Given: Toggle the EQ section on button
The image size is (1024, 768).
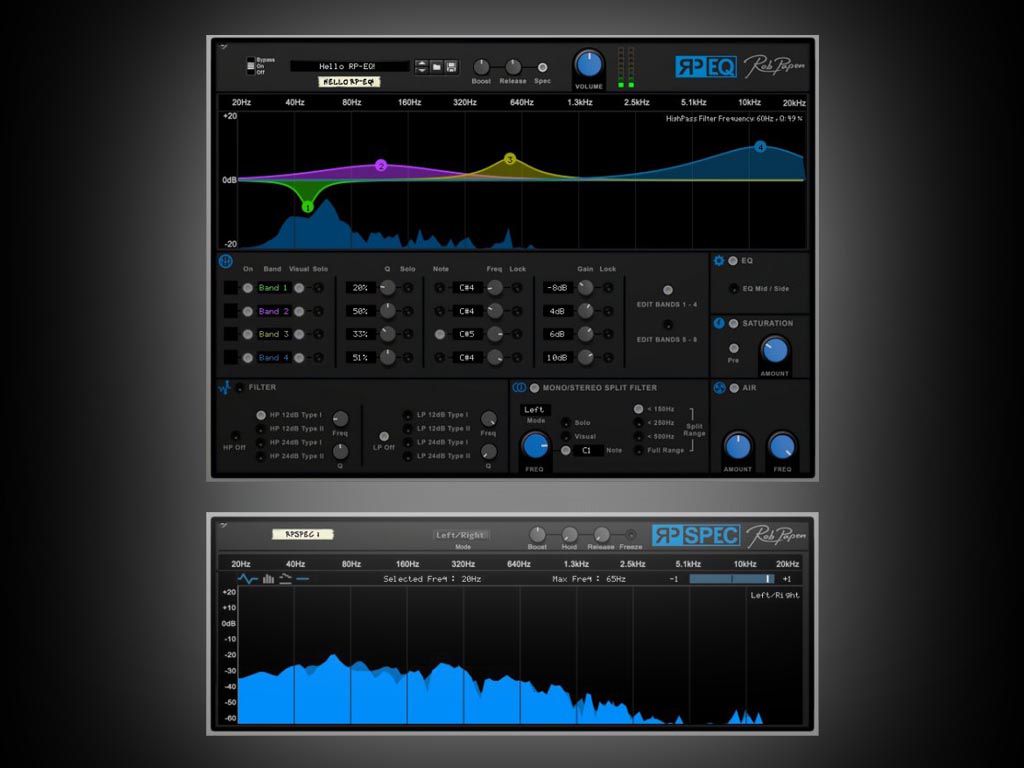Looking at the screenshot, I should click(733, 261).
